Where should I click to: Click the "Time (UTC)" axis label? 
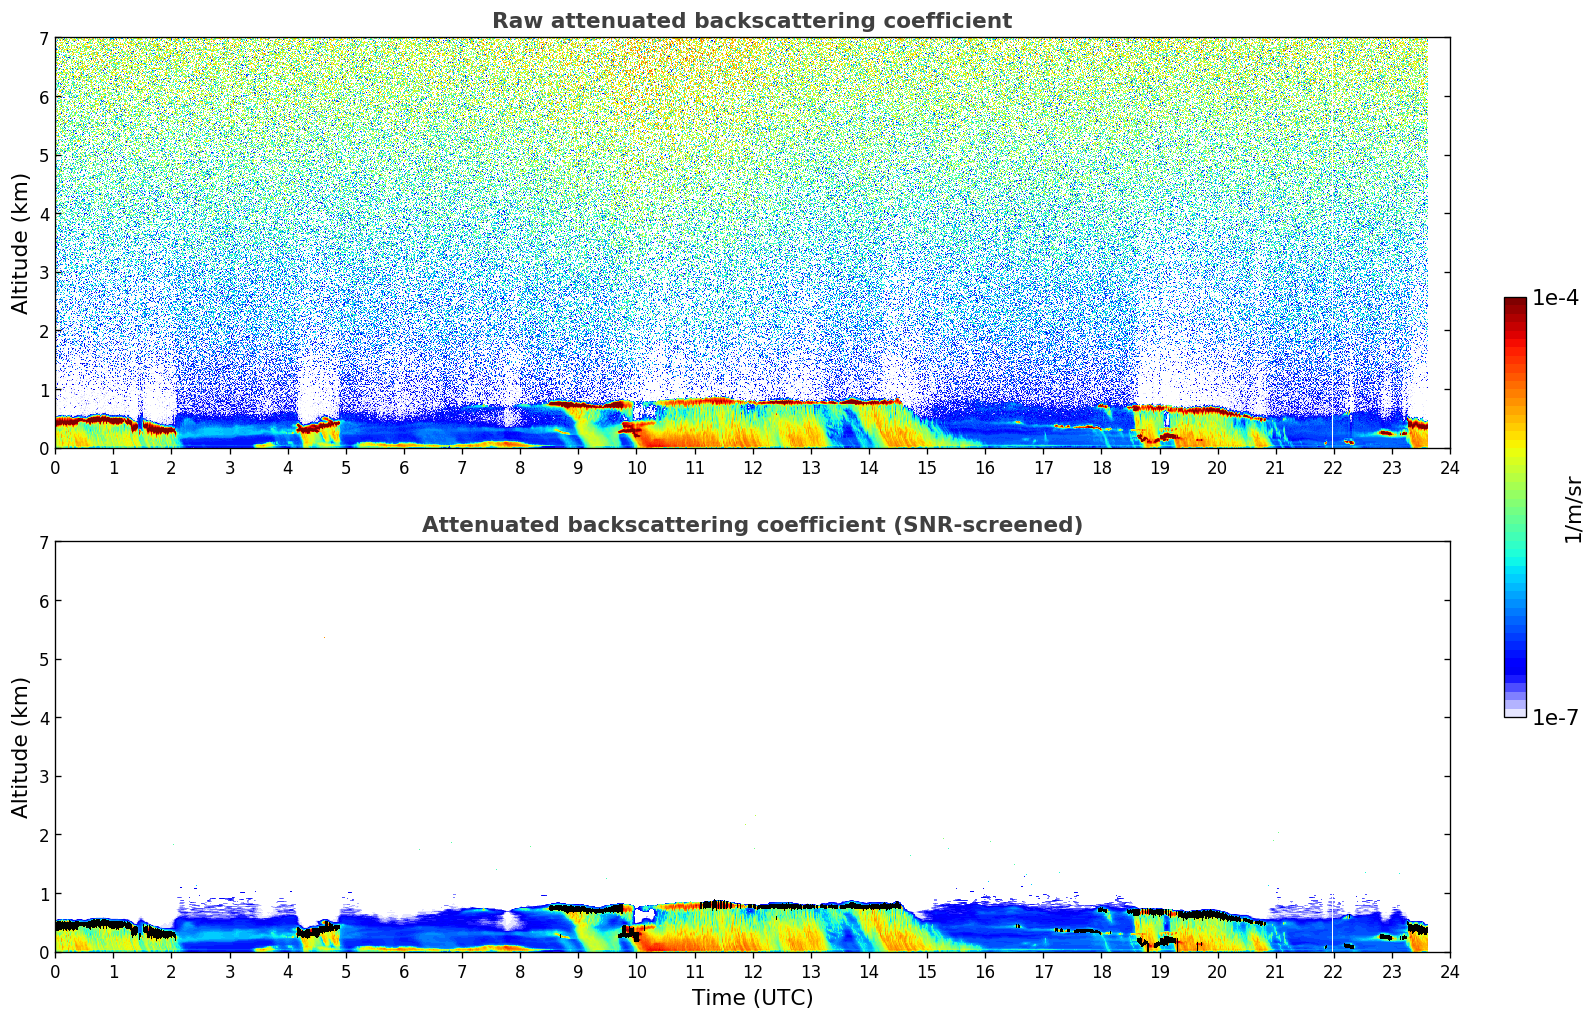coord(752,998)
